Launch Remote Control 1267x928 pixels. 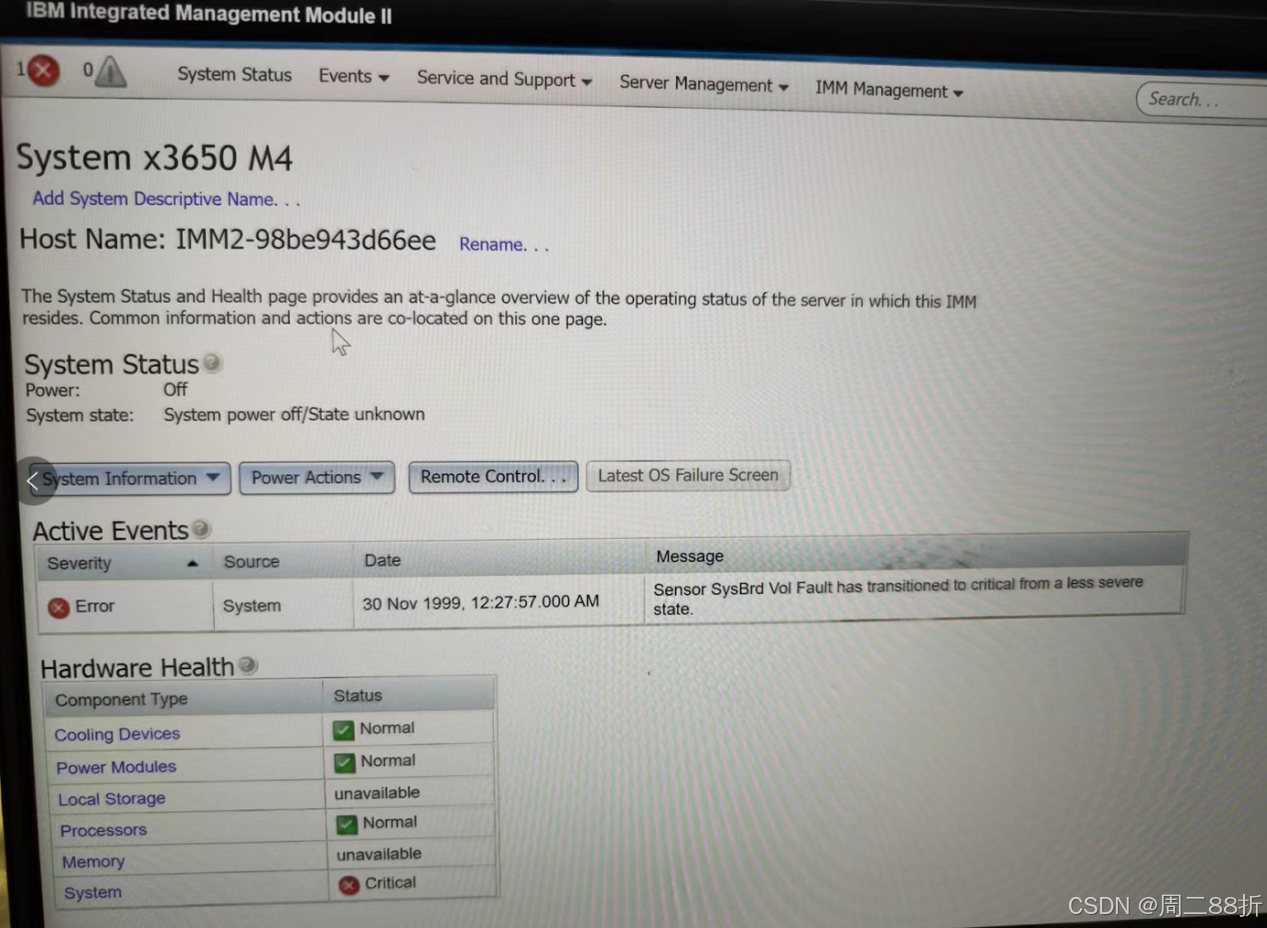click(x=494, y=477)
